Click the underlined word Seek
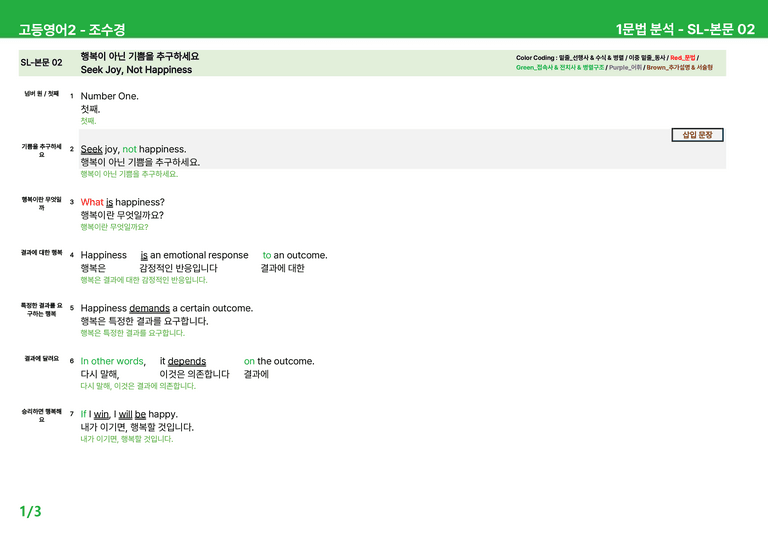768x543 pixels. [x=92, y=149]
